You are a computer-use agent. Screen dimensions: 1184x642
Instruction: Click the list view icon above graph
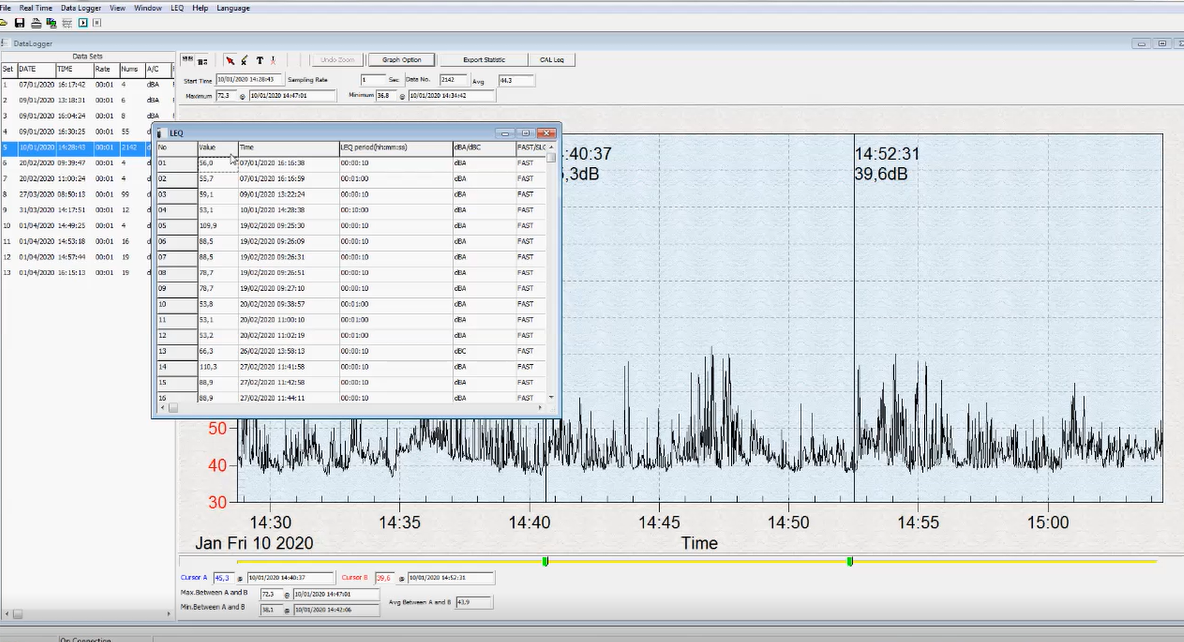202,60
